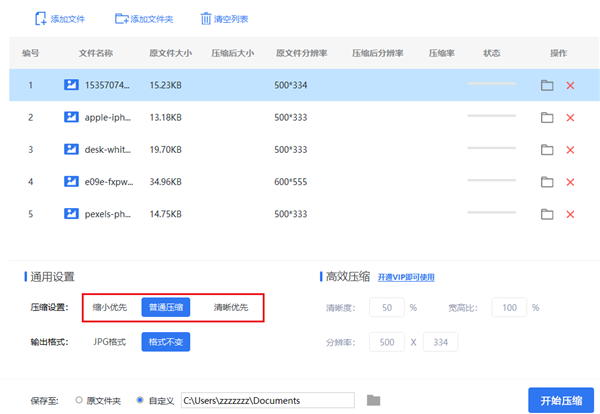Click the save path field C:\Users\zzzzzzz\Documents
This screenshot has height=414, width=600.
[268, 400]
